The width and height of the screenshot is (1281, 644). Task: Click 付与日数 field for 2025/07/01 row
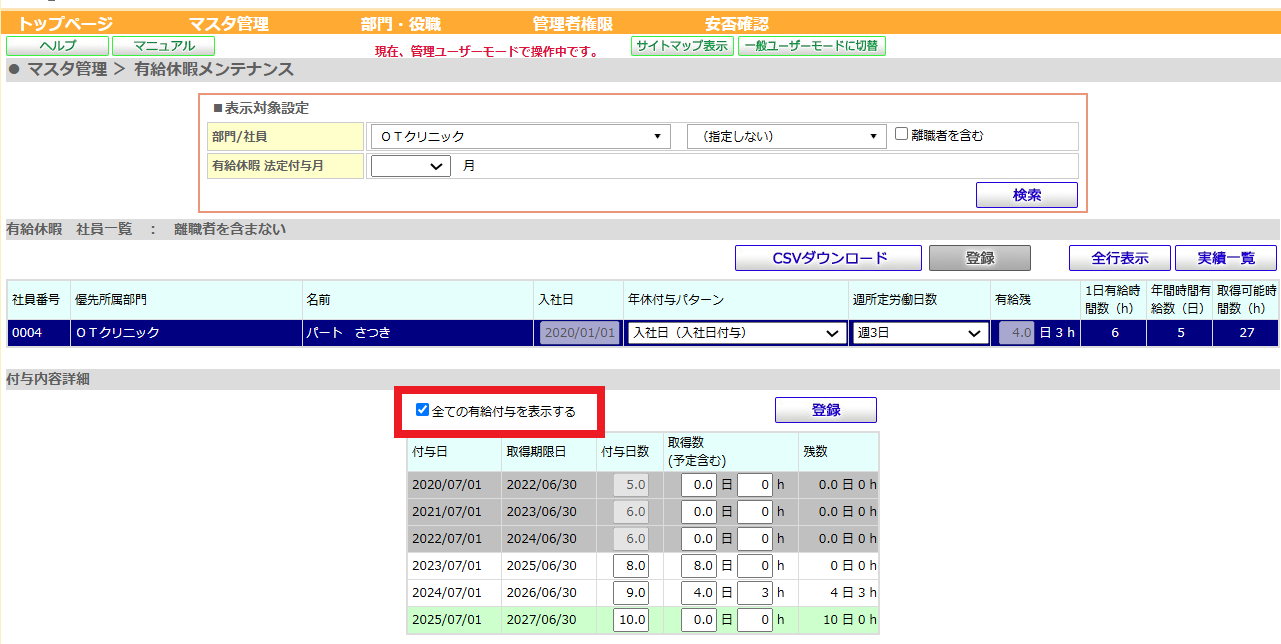click(631, 620)
